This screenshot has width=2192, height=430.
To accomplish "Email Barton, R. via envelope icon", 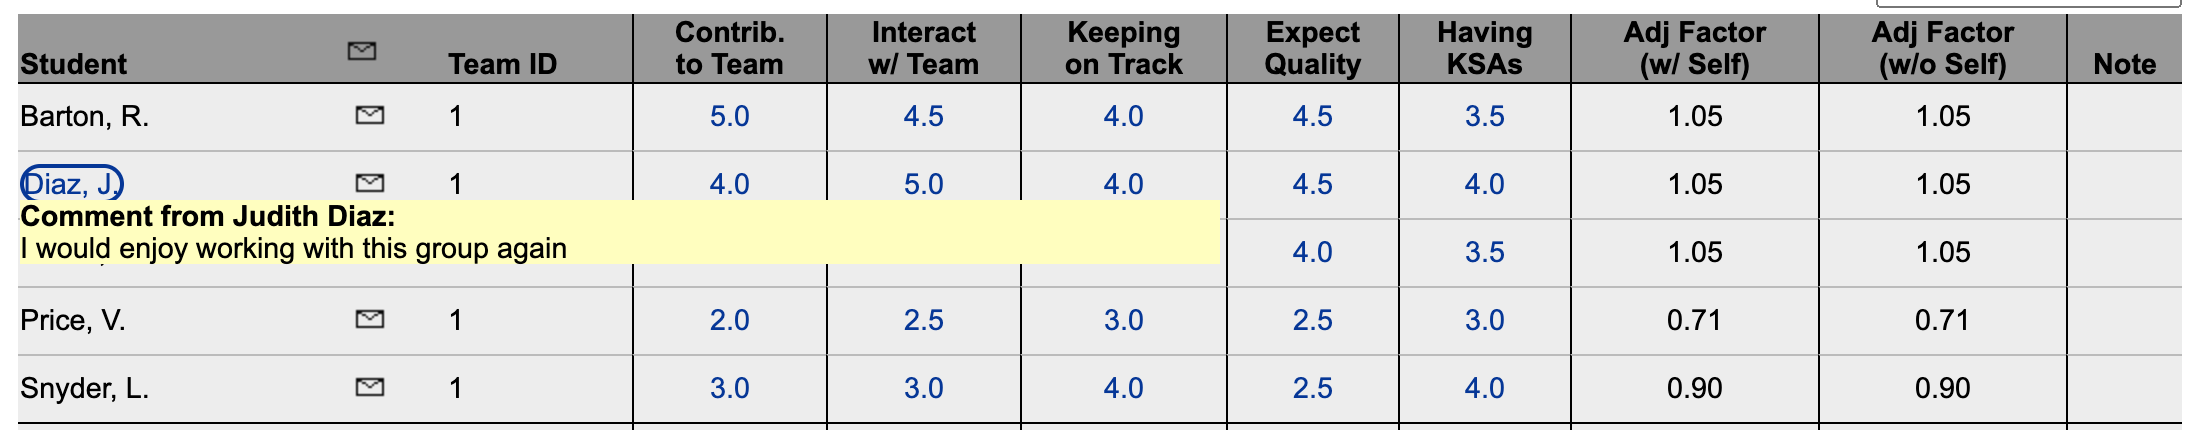I will click(x=370, y=116).
